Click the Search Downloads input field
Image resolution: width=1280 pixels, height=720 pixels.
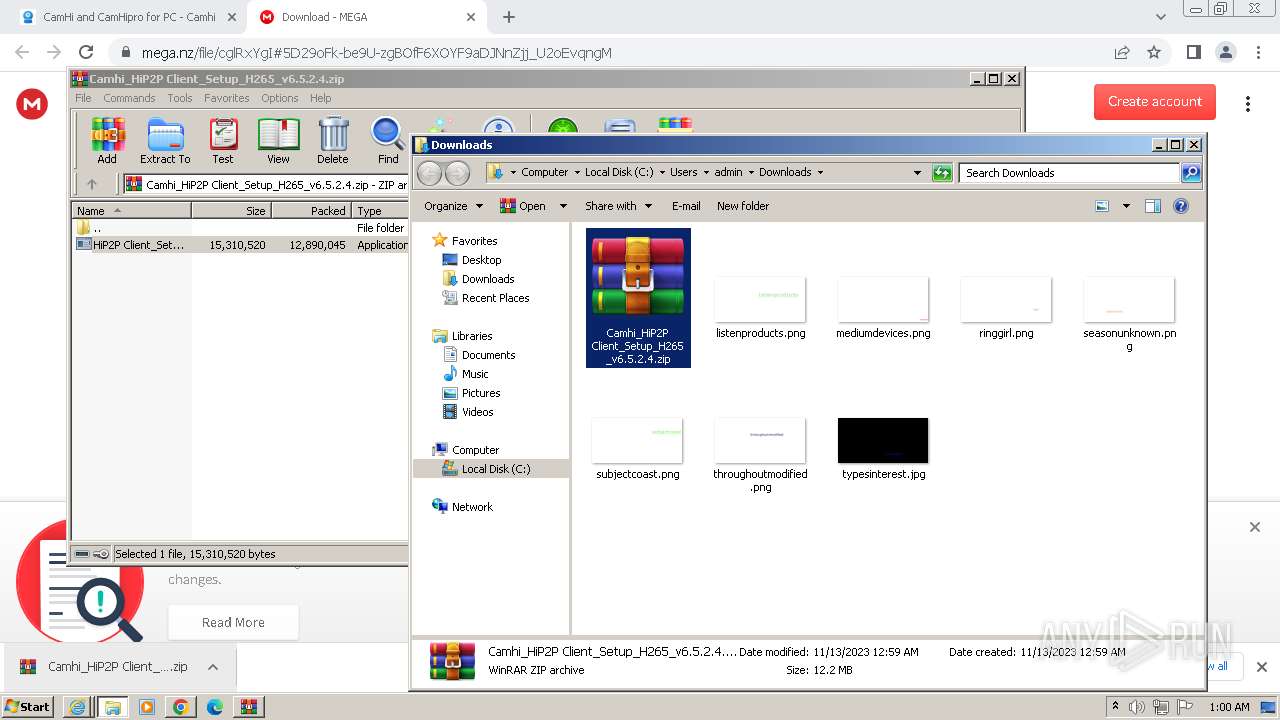tap(1068, 173)
